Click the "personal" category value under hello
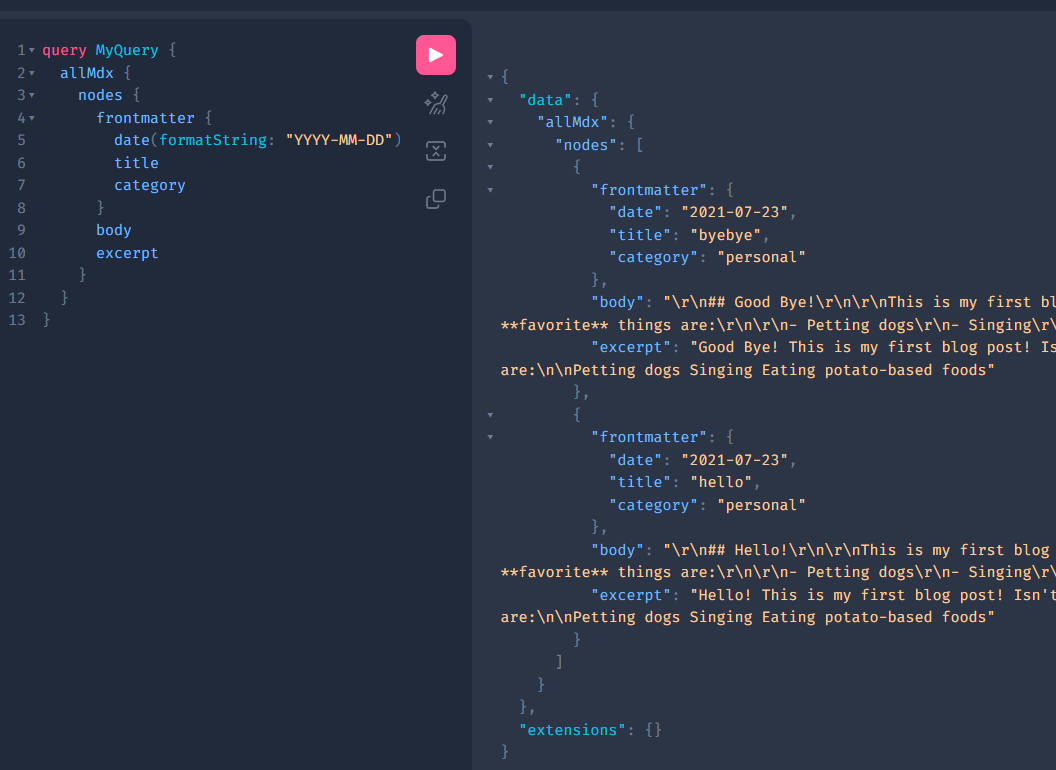 [x=762, y=505]
